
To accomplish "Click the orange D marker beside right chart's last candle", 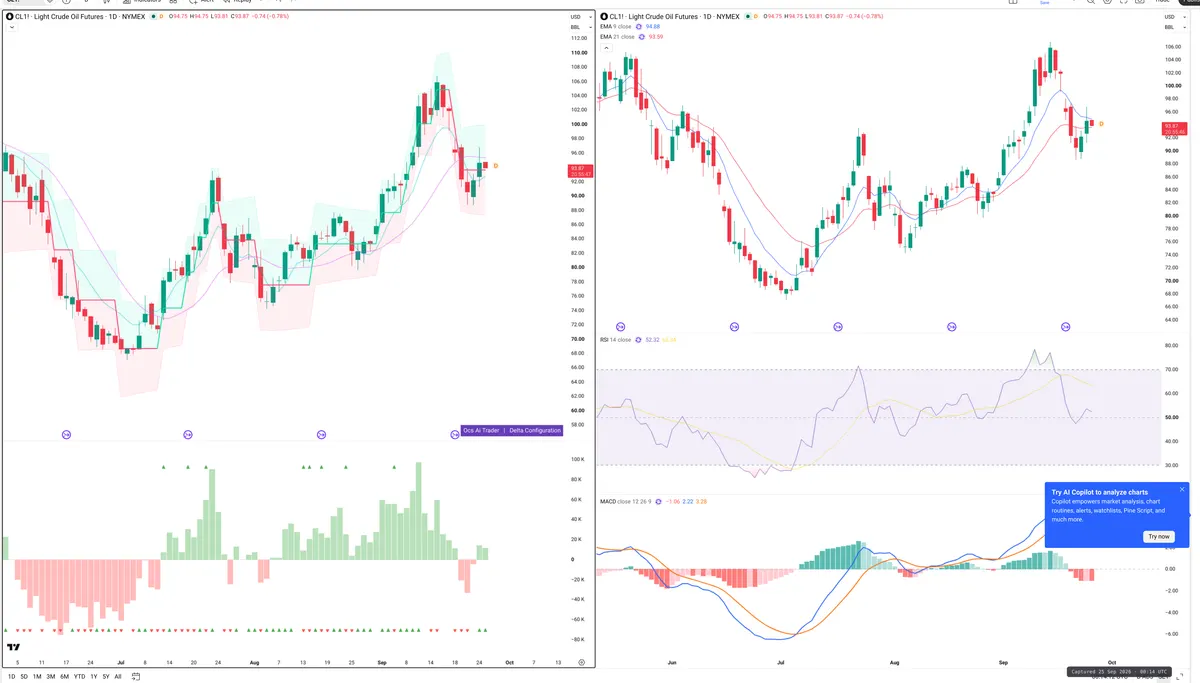I will click(x=1101, y=123).
